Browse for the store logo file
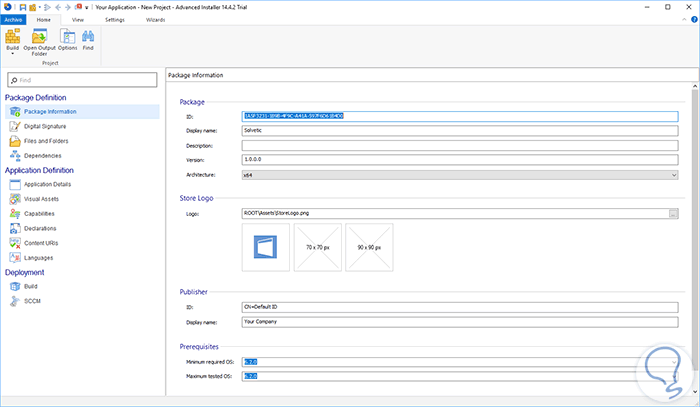The image size is (700, 407). [673, 213]
